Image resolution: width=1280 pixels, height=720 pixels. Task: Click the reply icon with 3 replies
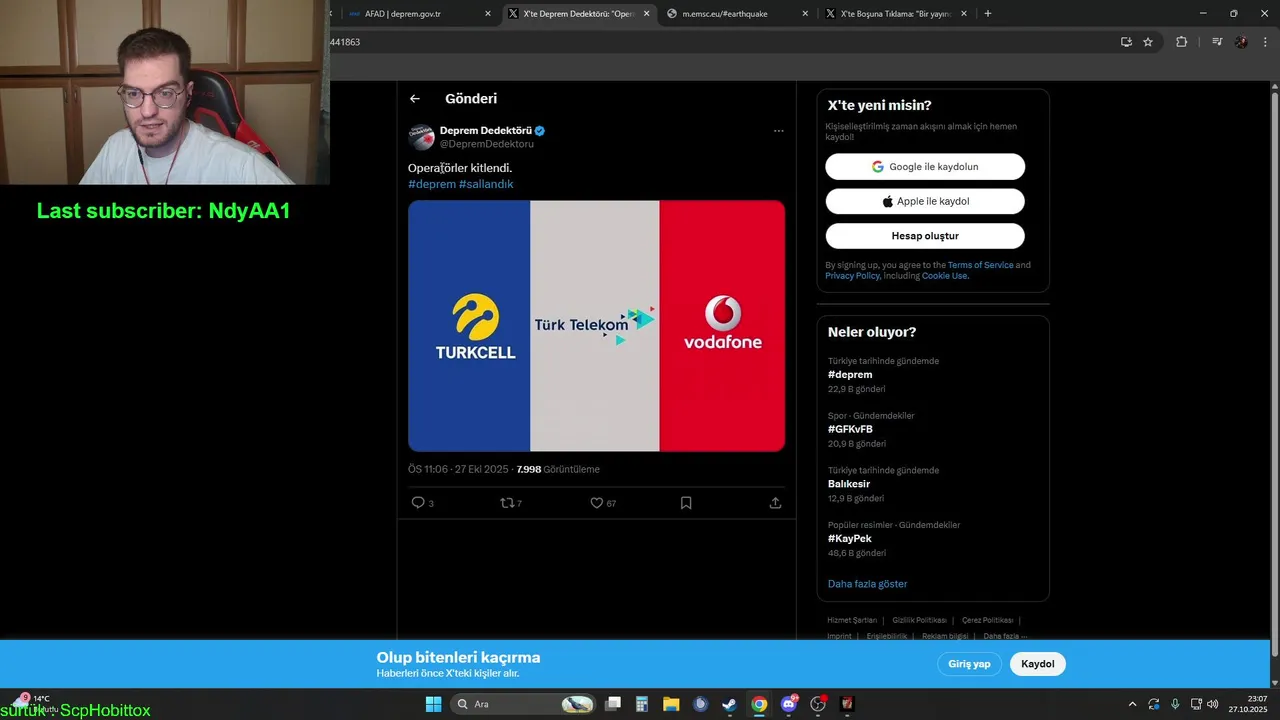pos(418,503)
